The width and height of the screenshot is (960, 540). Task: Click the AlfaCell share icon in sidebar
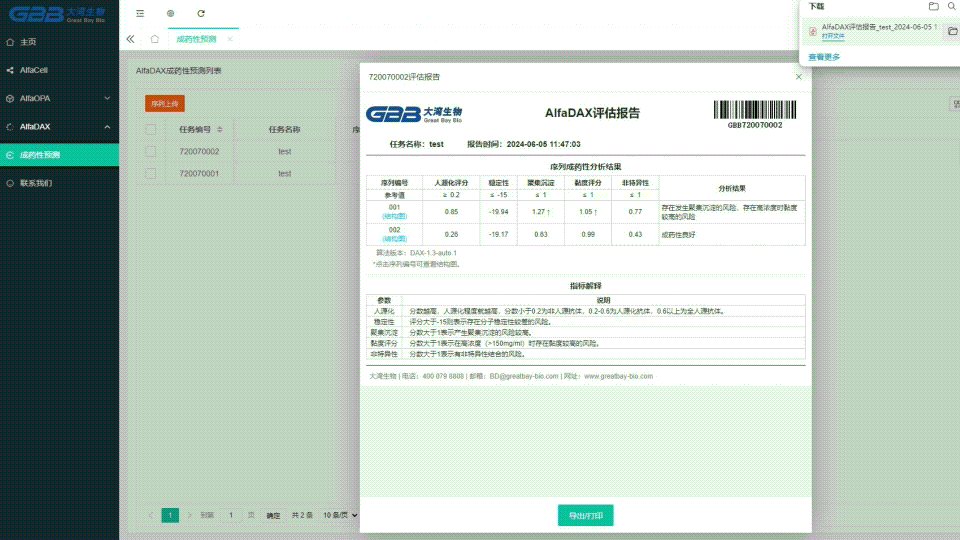coord(10,70)
